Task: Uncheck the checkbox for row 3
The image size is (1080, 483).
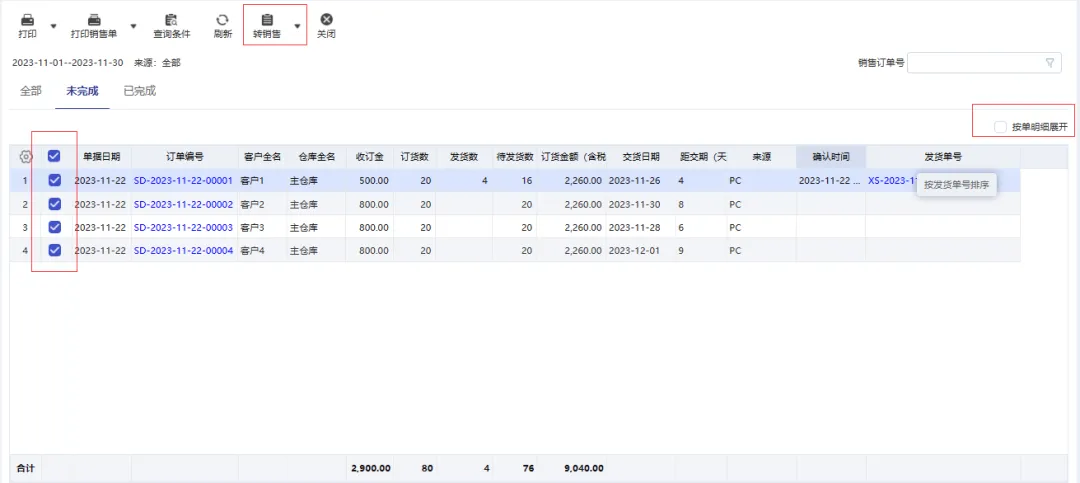Action: tap(54, 227)
